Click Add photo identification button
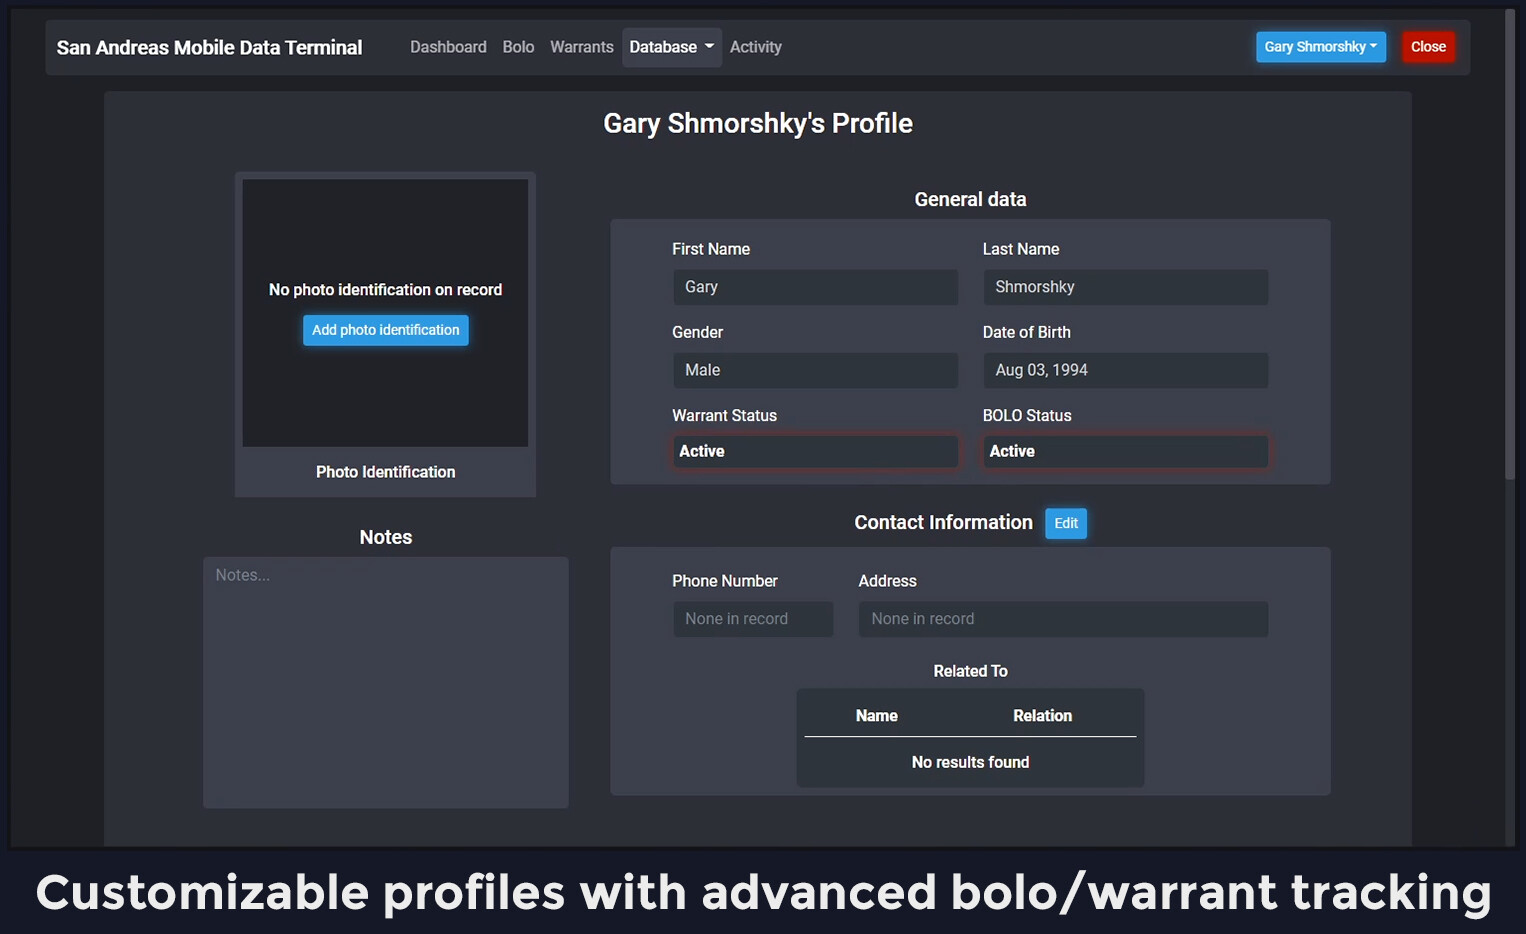Screen dimensions: 1526x934 pyautogui.click(x=385, y=330)
